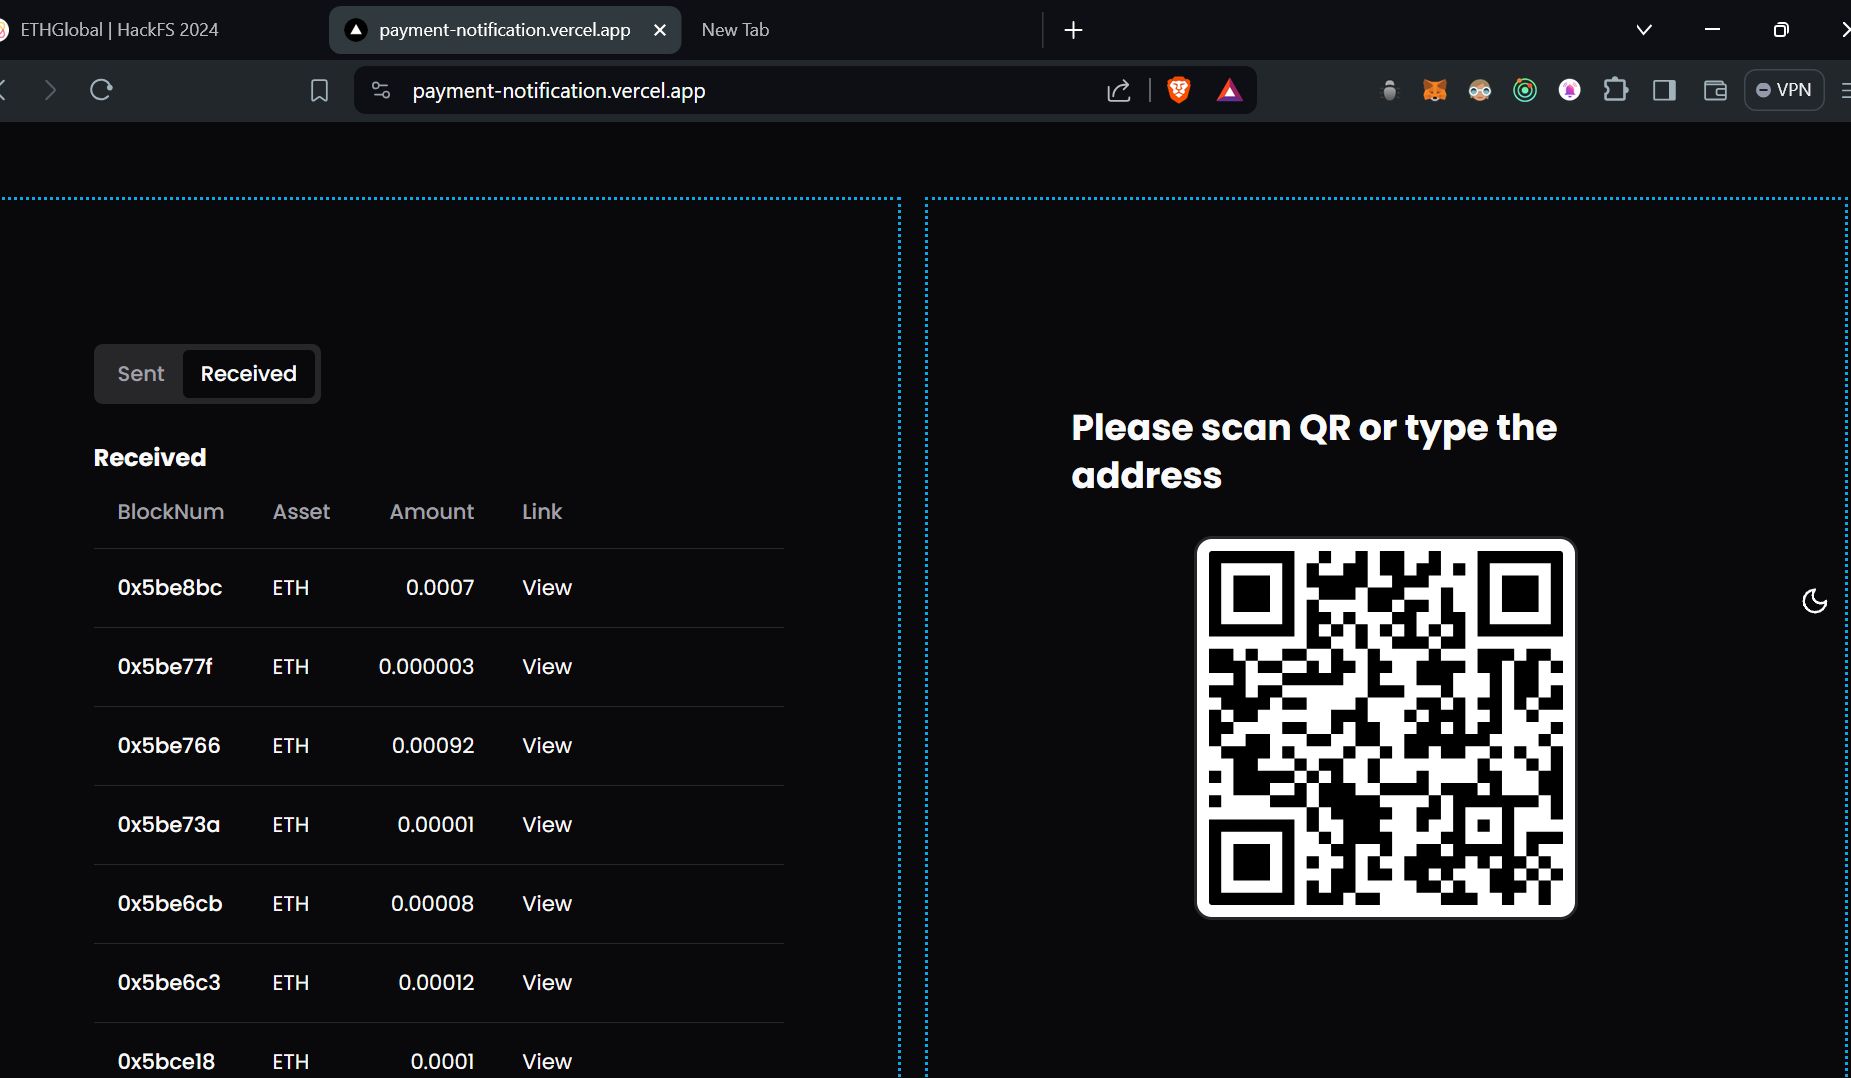The width and height of the screenshot is (1851, 1078).
Task: Open the Brave Wallet icon
Action: [1715, 91]
